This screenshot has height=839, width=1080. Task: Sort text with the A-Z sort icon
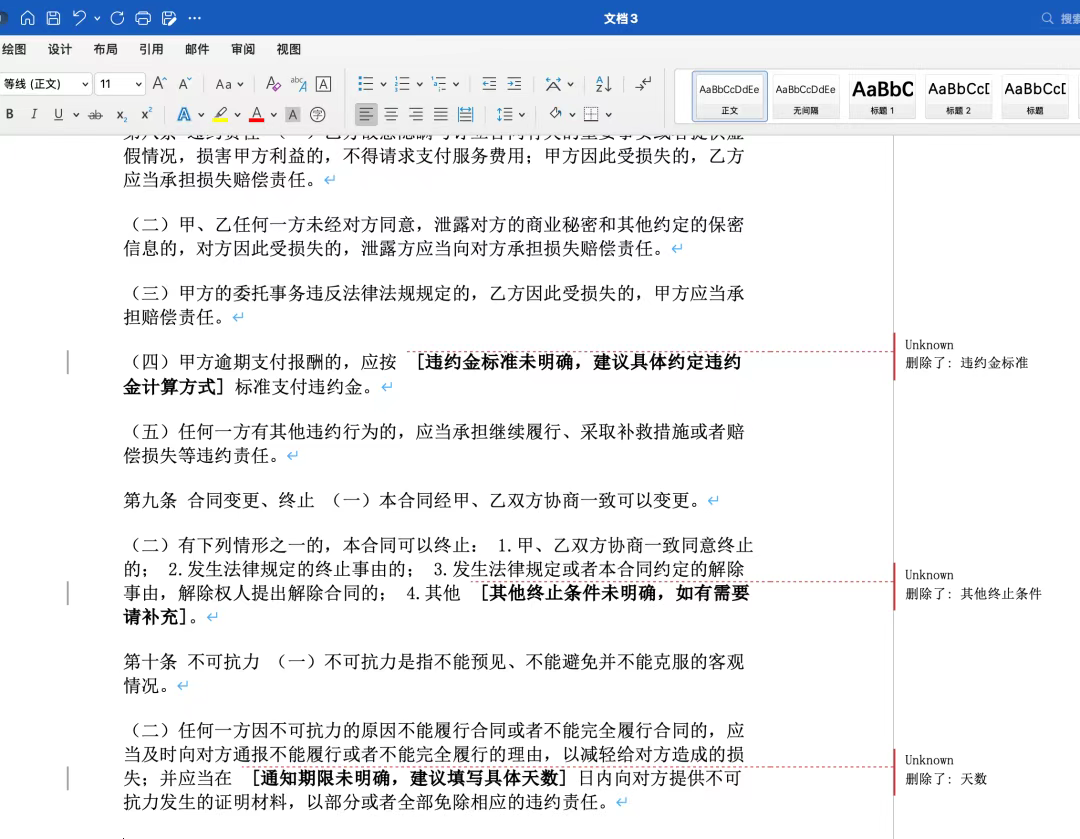coord(603,84)
